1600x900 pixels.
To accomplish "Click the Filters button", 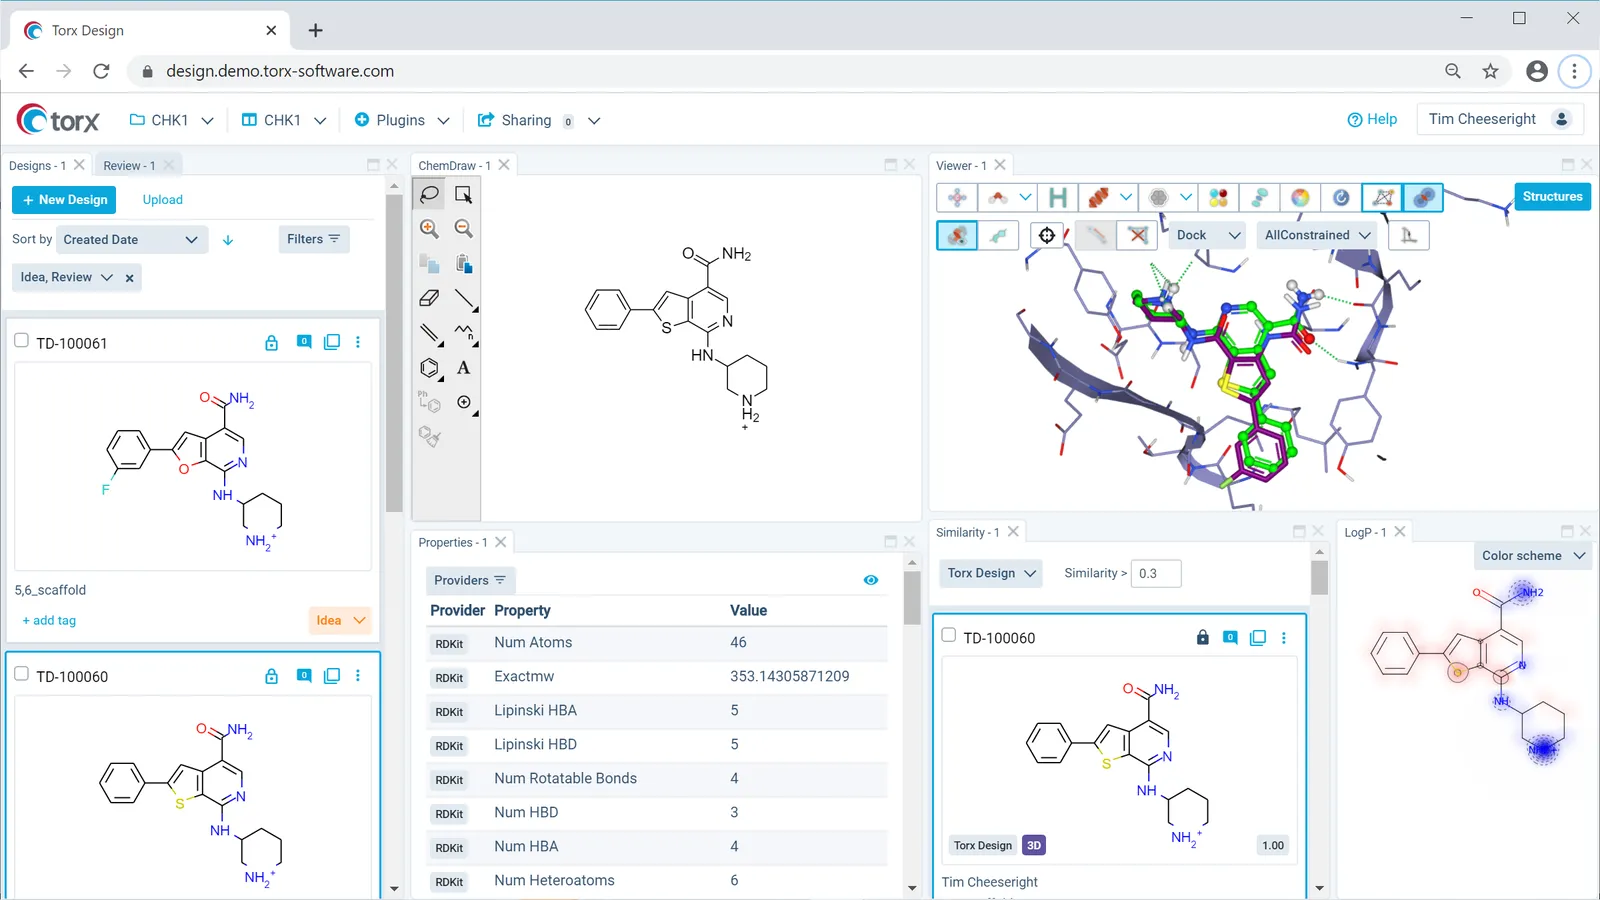I will coord(313,239).
